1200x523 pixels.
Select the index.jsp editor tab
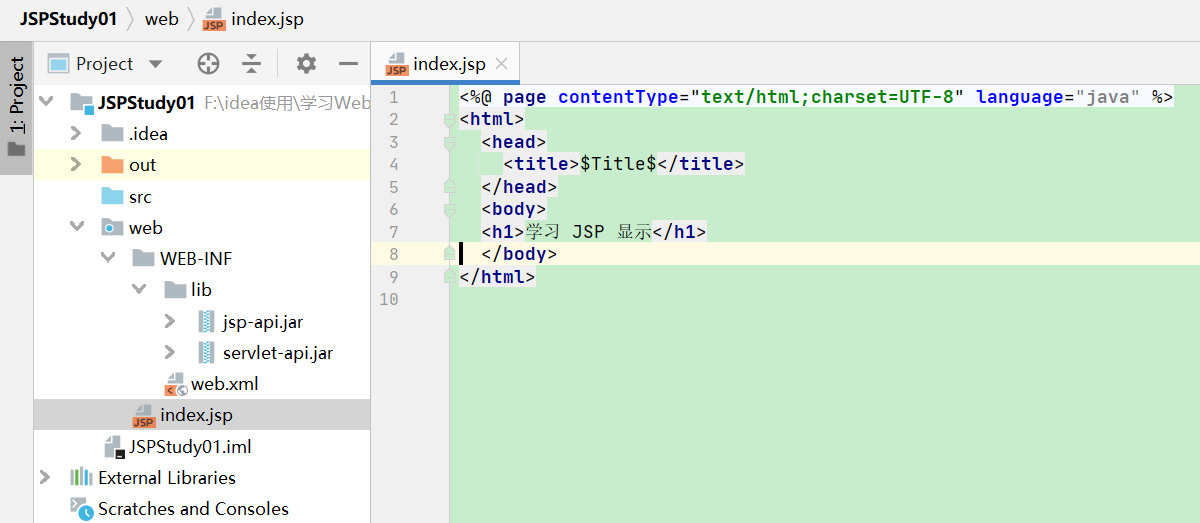tap(445, 64)
